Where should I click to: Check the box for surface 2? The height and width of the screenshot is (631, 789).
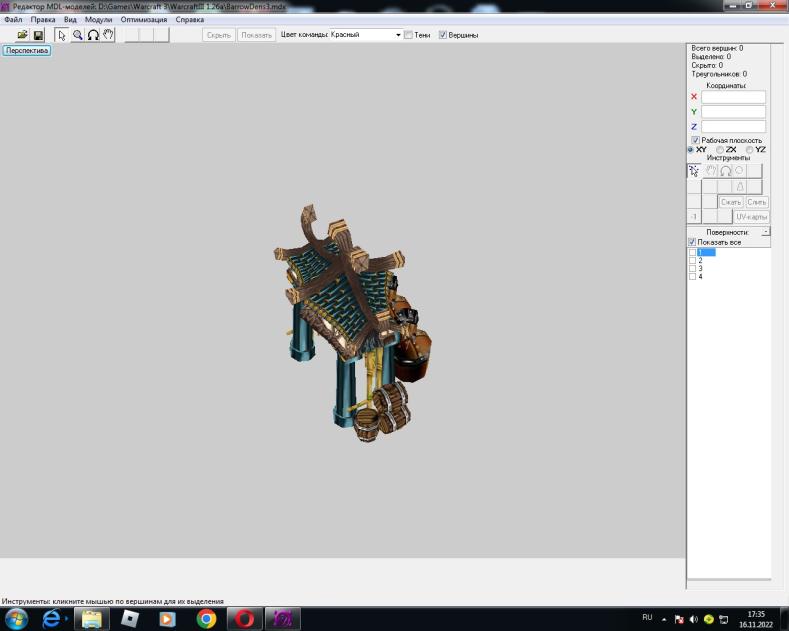[692, 260]
